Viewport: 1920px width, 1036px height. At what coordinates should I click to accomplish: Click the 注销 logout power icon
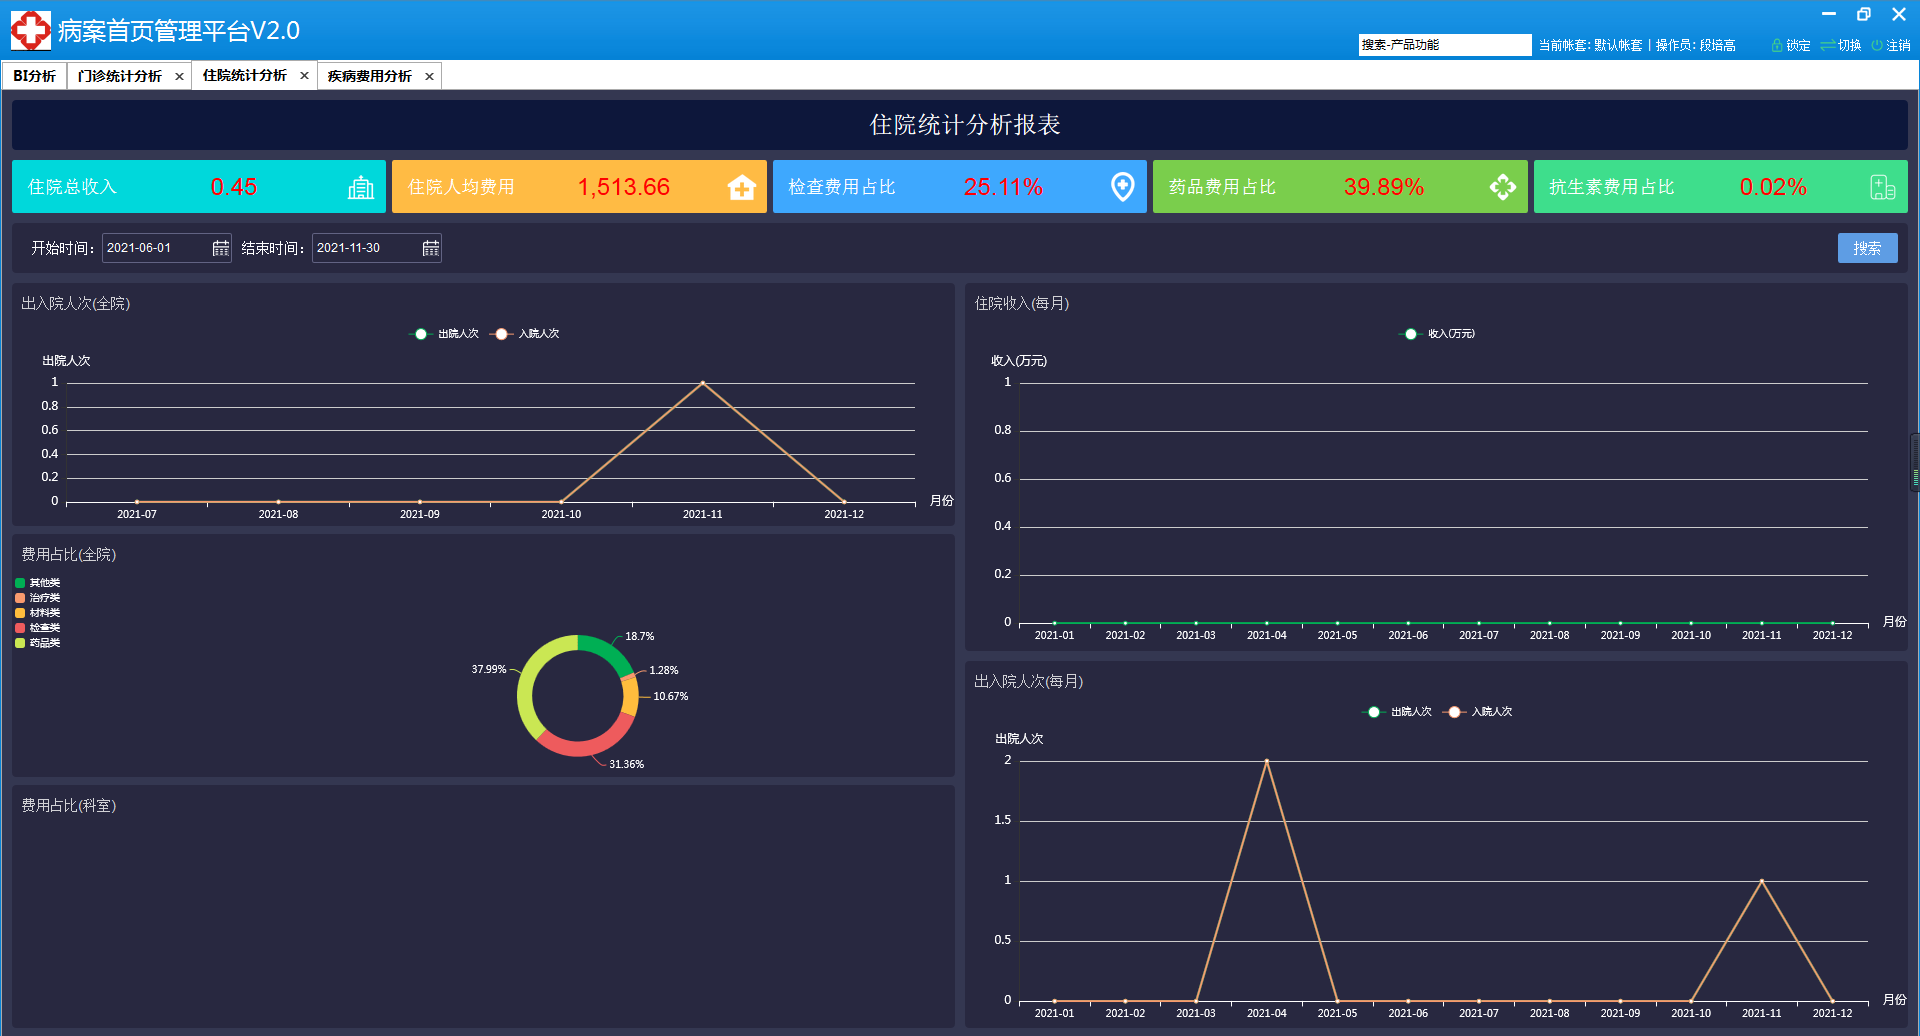[1877, 46]
